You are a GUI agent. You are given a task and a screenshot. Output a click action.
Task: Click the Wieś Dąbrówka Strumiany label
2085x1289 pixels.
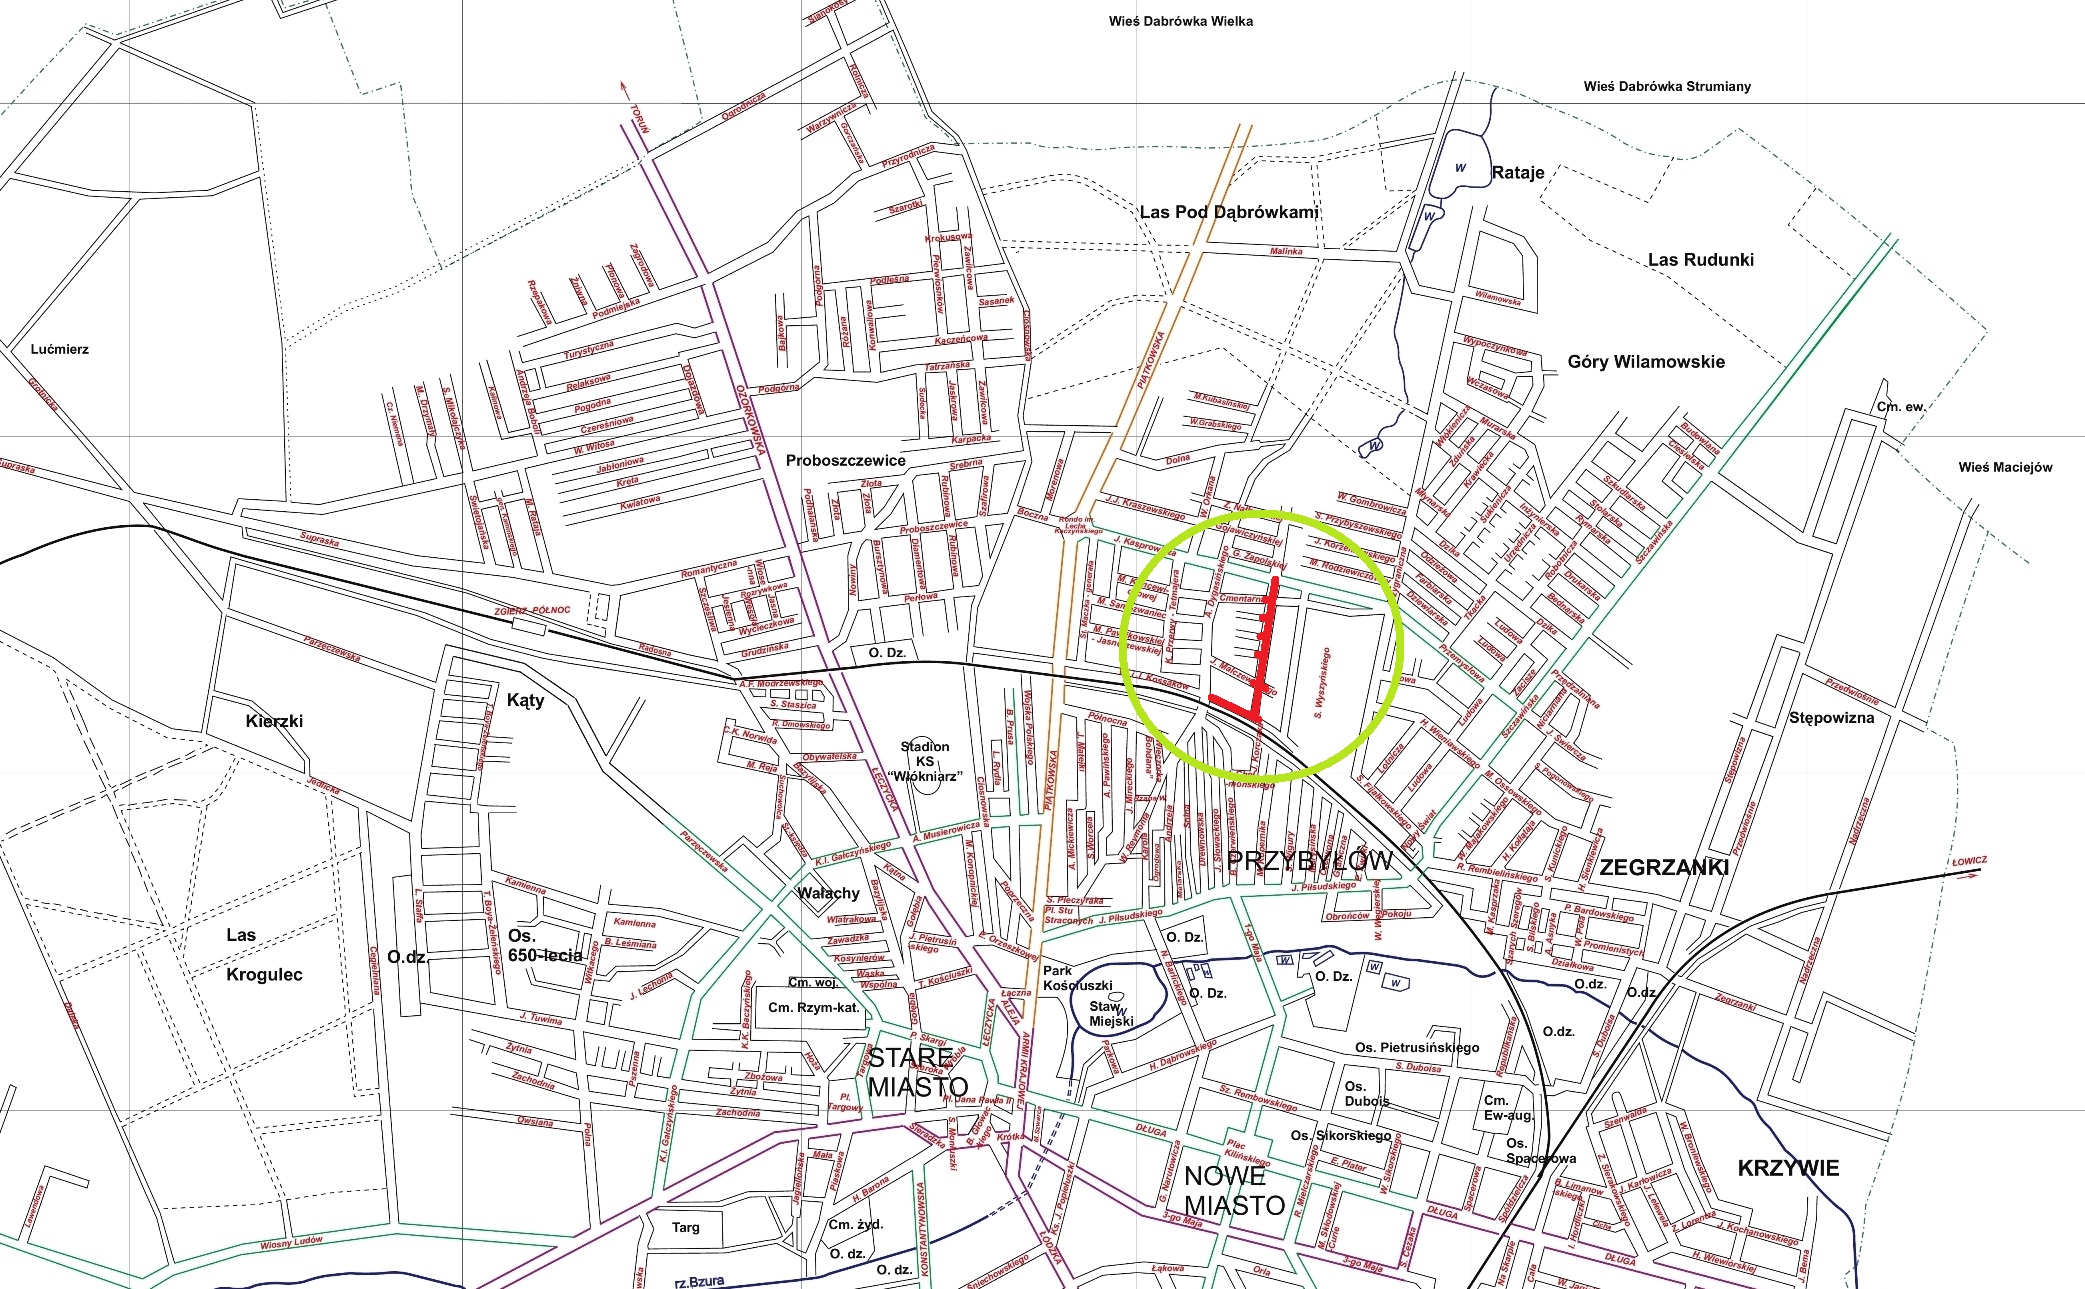1666,86
